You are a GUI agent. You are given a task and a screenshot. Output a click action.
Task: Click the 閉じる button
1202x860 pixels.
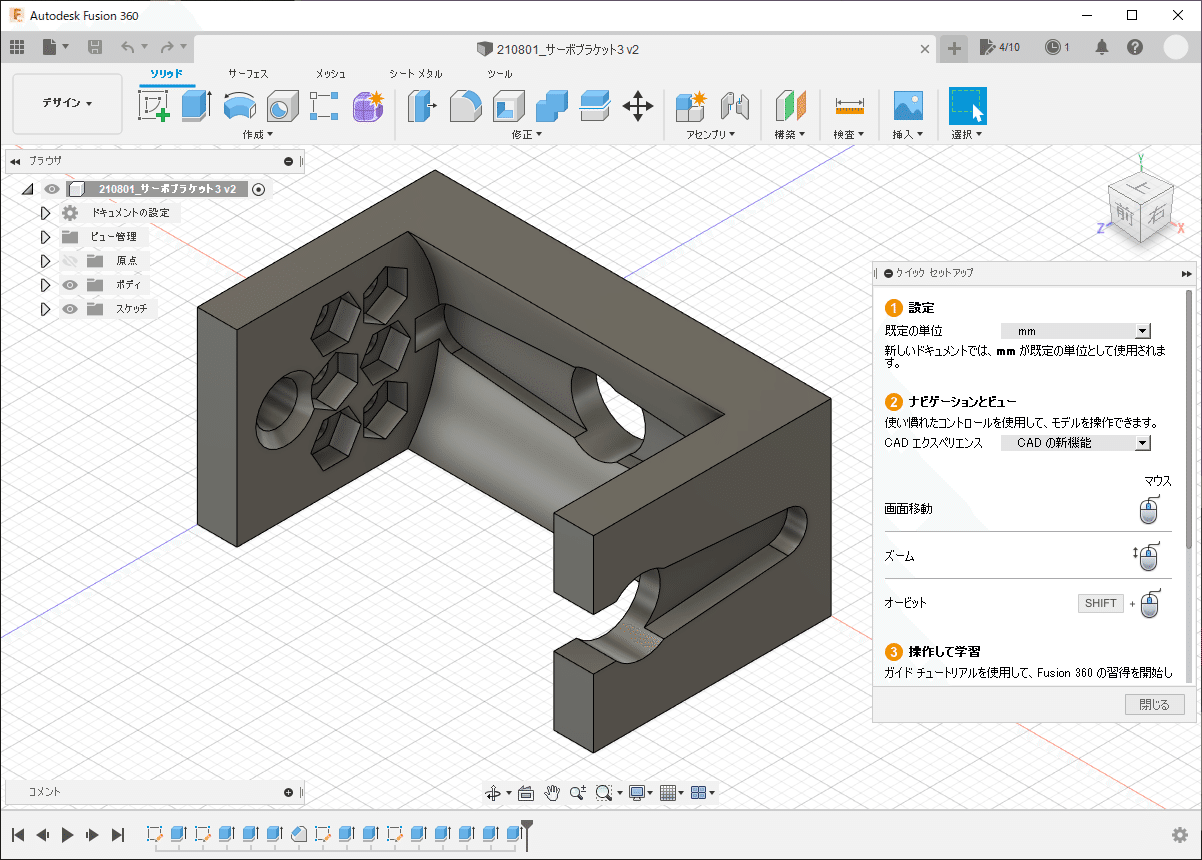(x=1154, y=705)
